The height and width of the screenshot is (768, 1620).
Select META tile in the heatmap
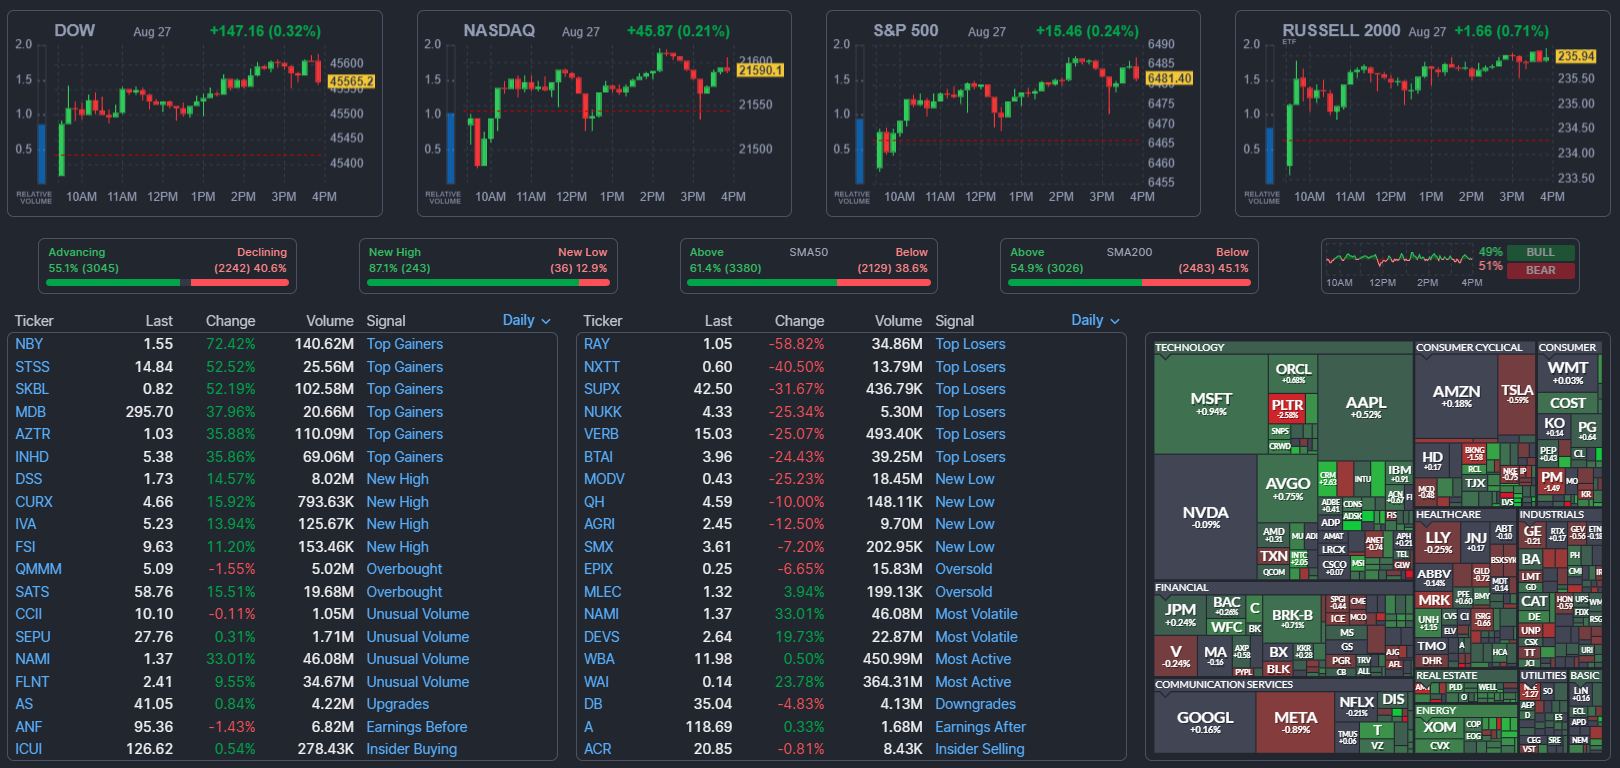(1295, 722)
